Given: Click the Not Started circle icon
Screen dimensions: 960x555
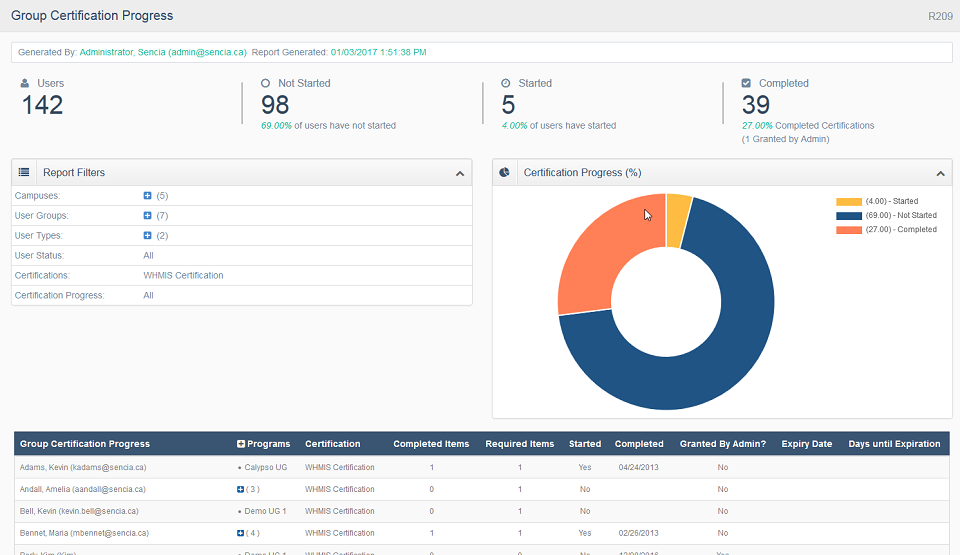Looking at the screenshot, I should (265, 83).
